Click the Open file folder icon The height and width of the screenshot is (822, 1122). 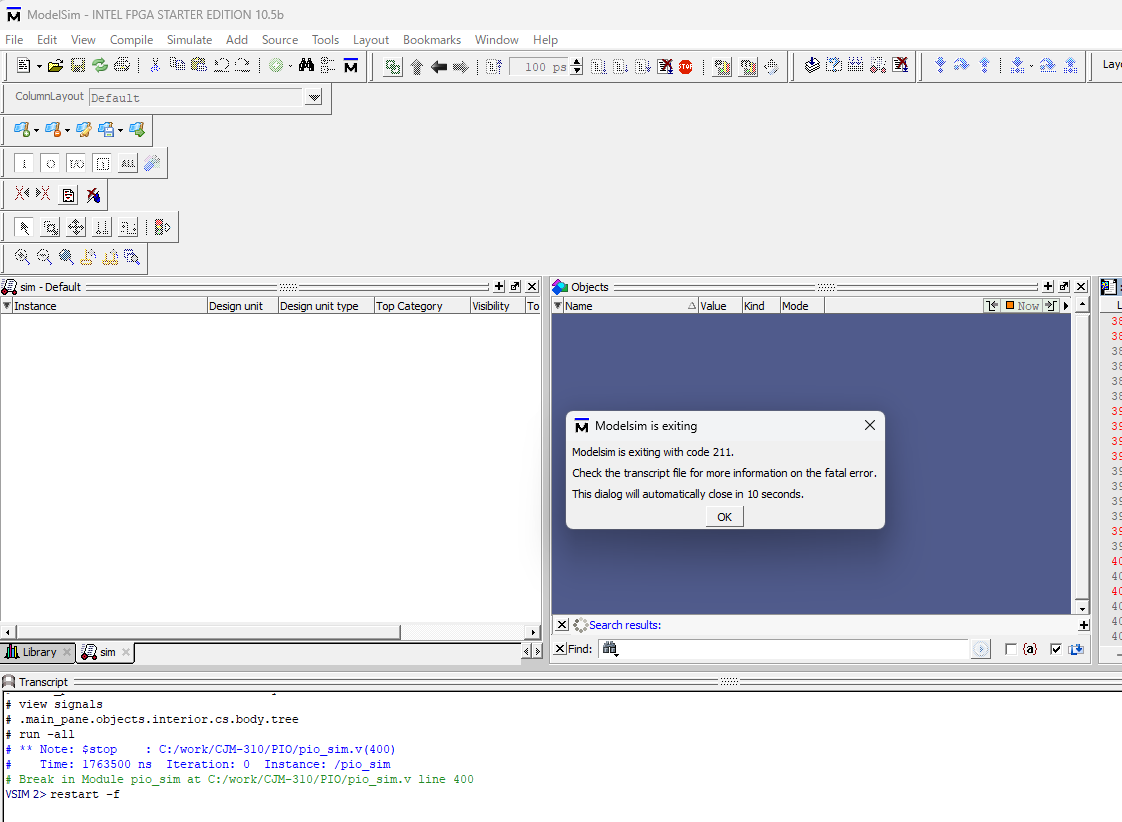click(x=55, y=67)
